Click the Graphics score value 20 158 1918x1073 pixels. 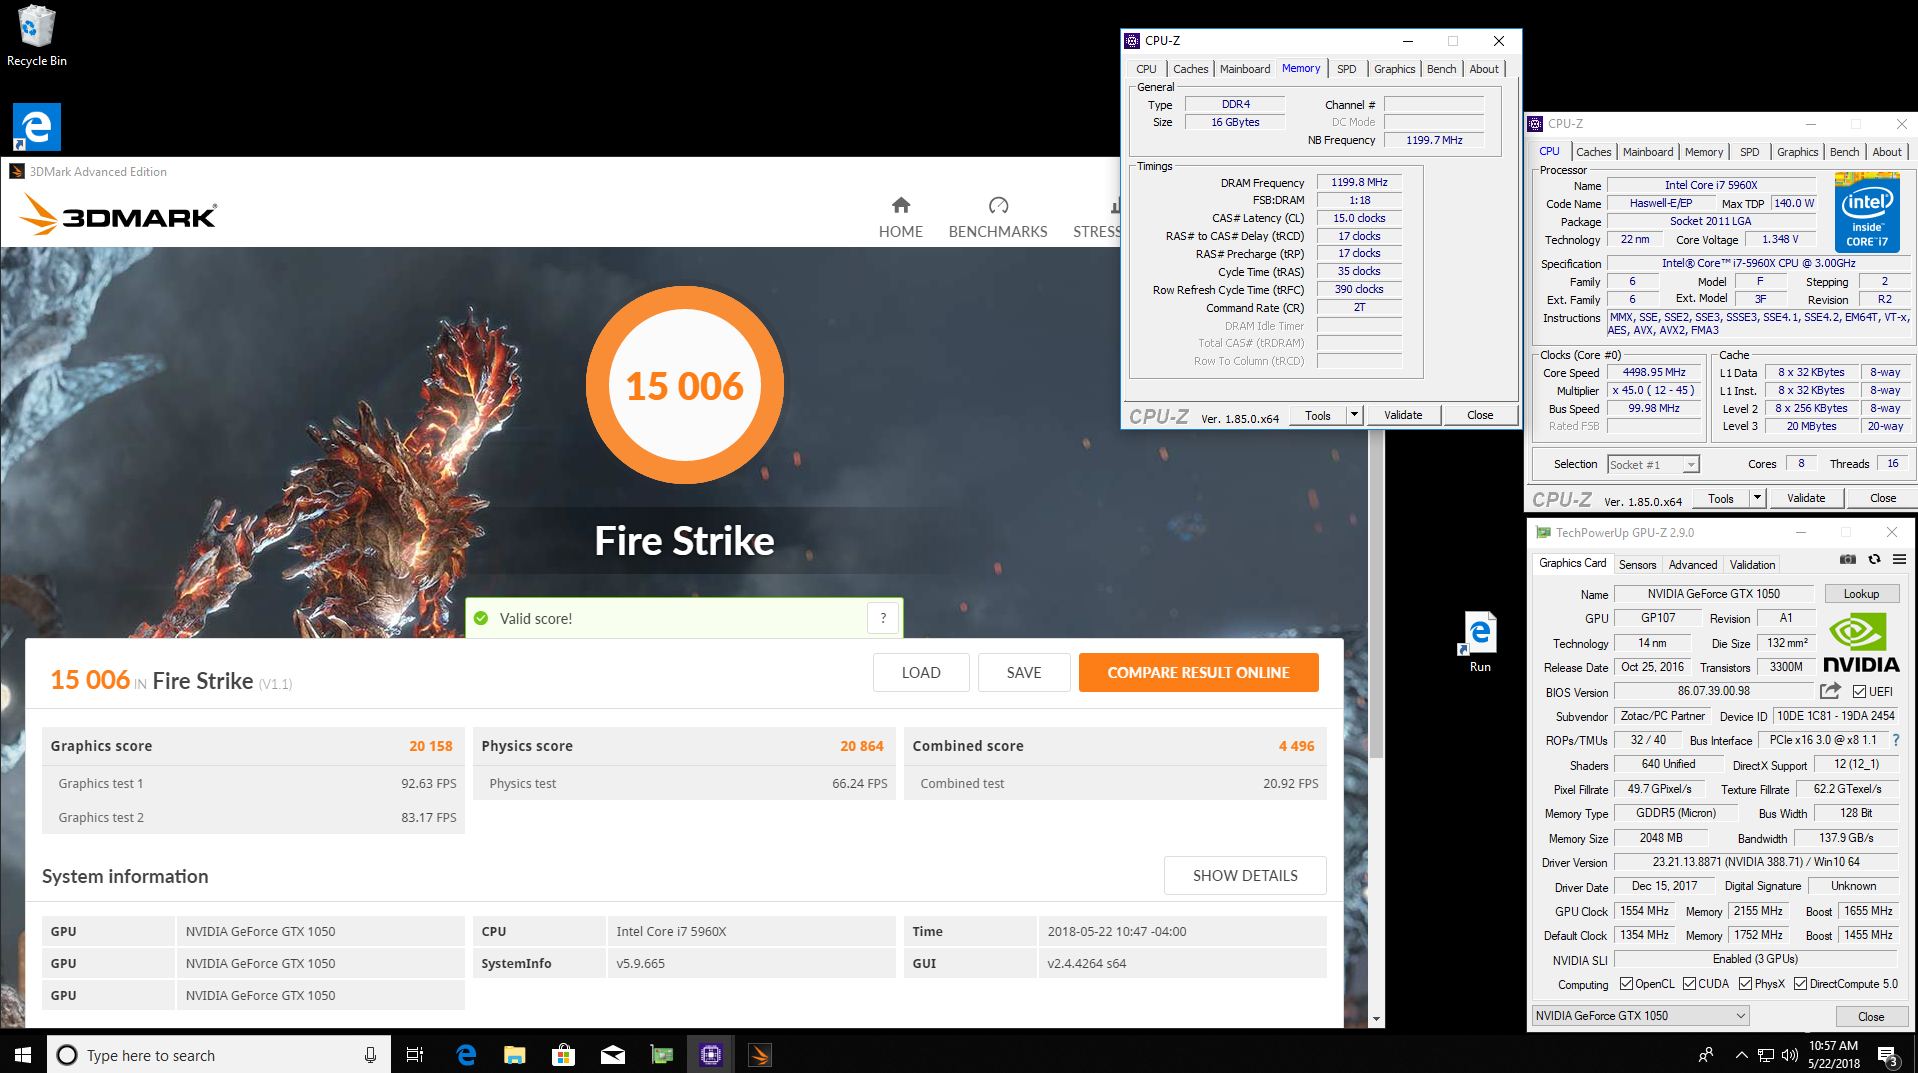pos(430,746)
